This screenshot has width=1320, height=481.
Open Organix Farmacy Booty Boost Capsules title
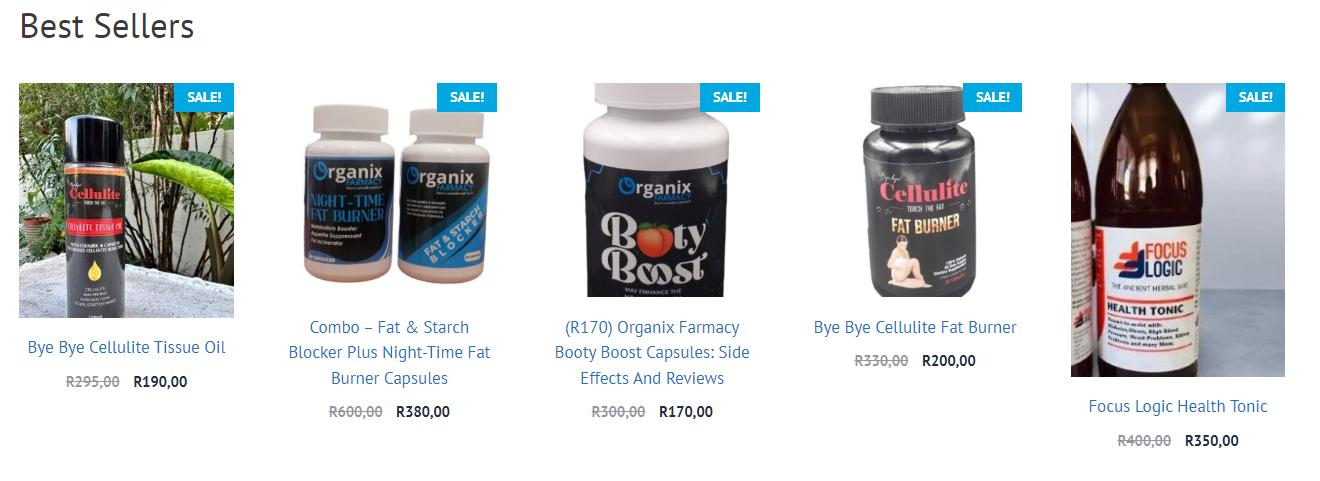pyautogui.click(x=652, y=353)
